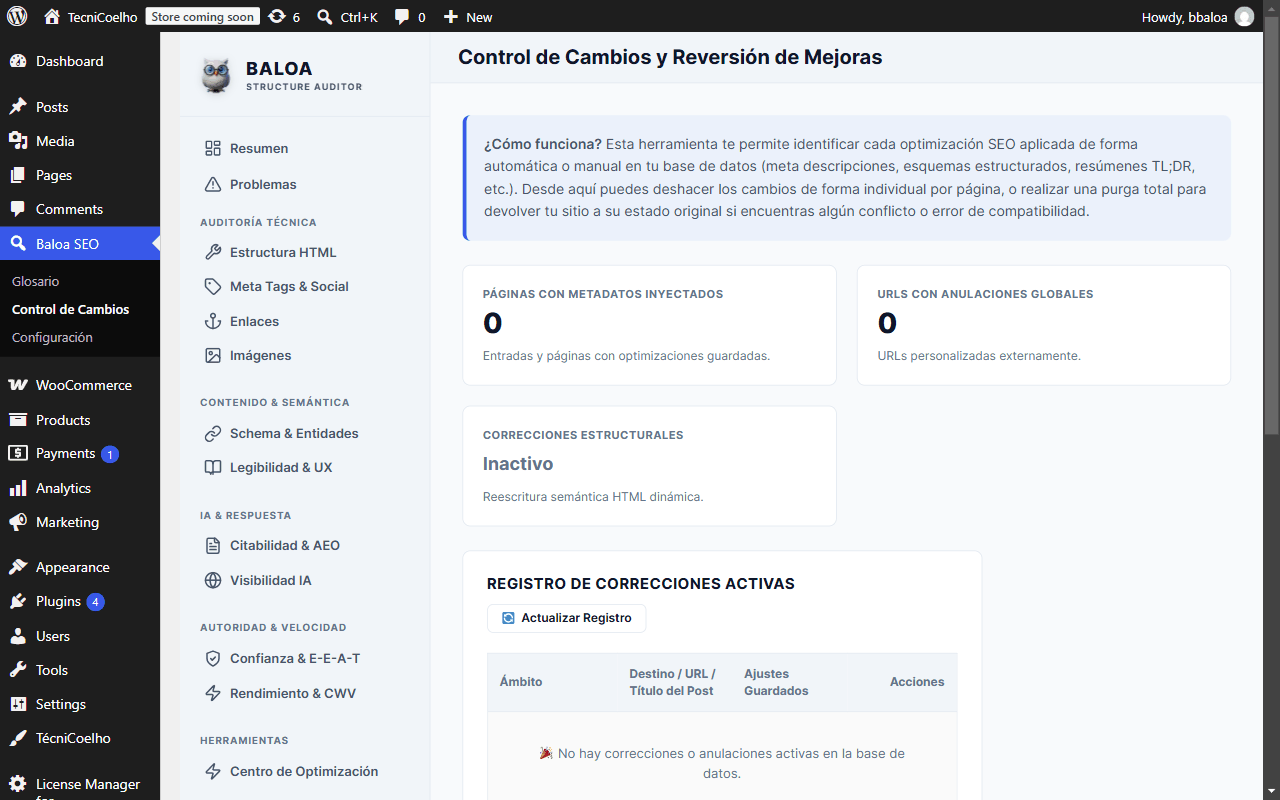Image resolution: width=1280 pixels, height=800 pixels.
Task: Select the Baloa SEO menu item
Action: click(80, 243)
